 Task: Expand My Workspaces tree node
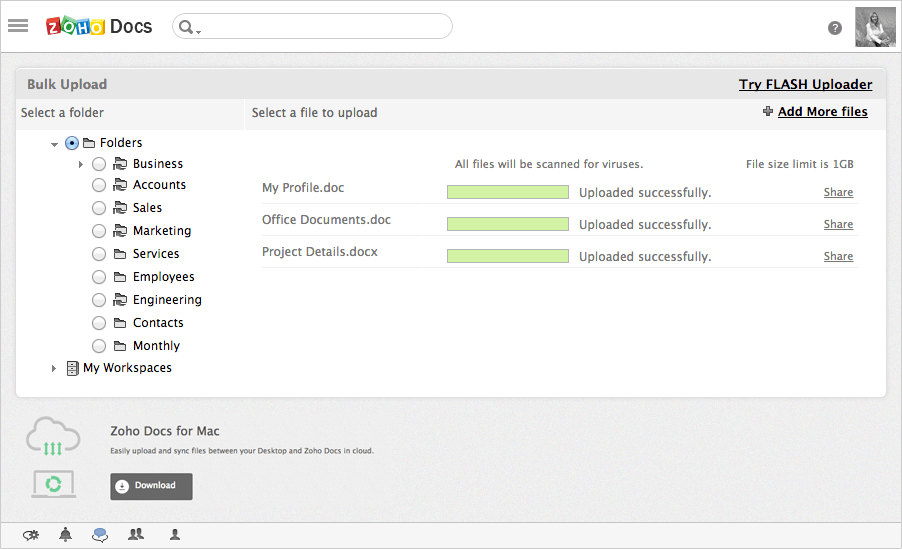[x=53, y=368]
